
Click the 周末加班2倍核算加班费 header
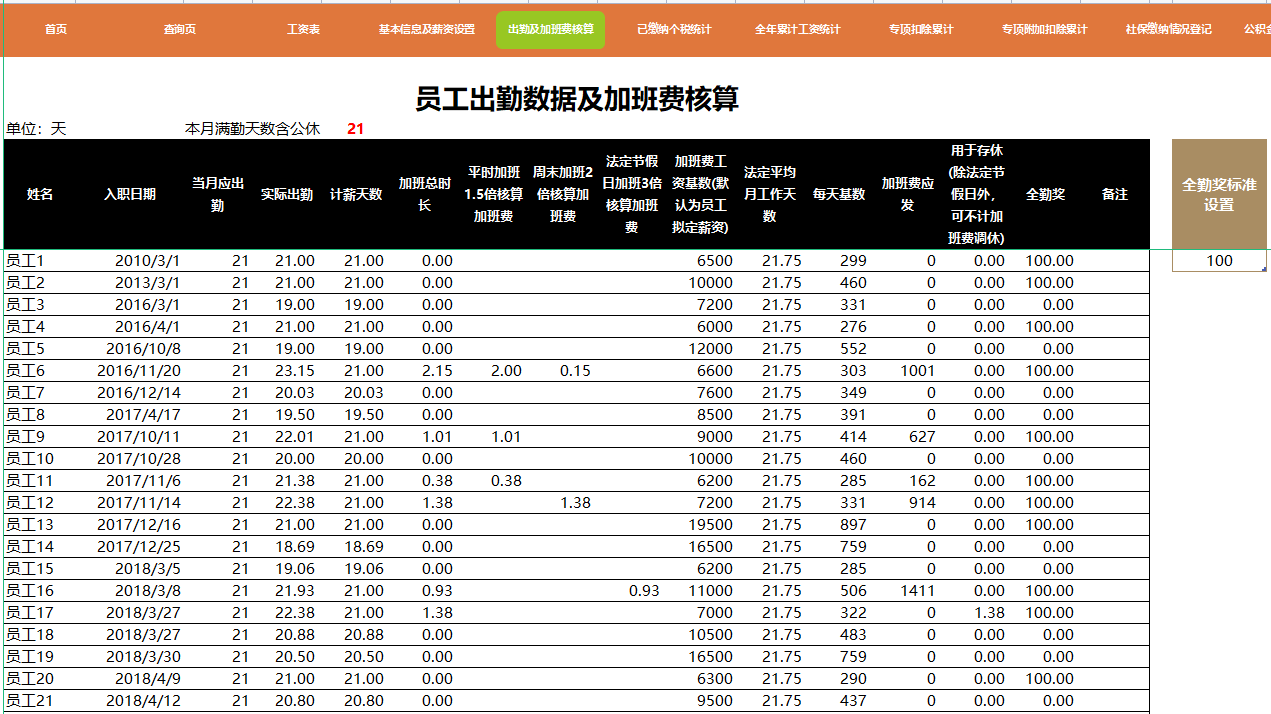click(x=562, y=194)
